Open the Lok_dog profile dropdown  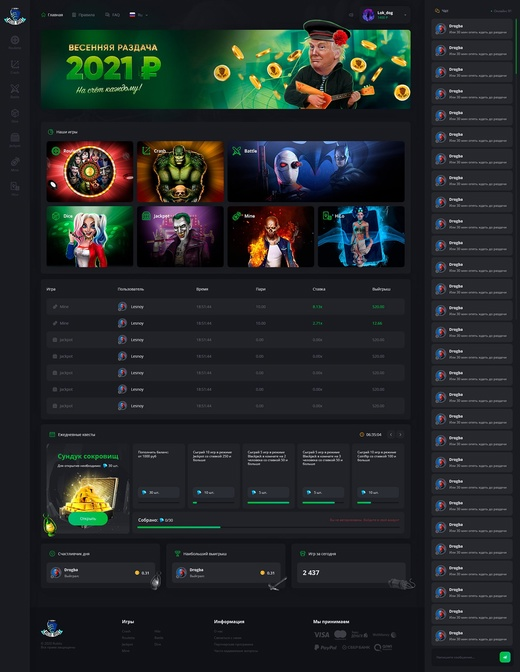[x=385, y=15]
